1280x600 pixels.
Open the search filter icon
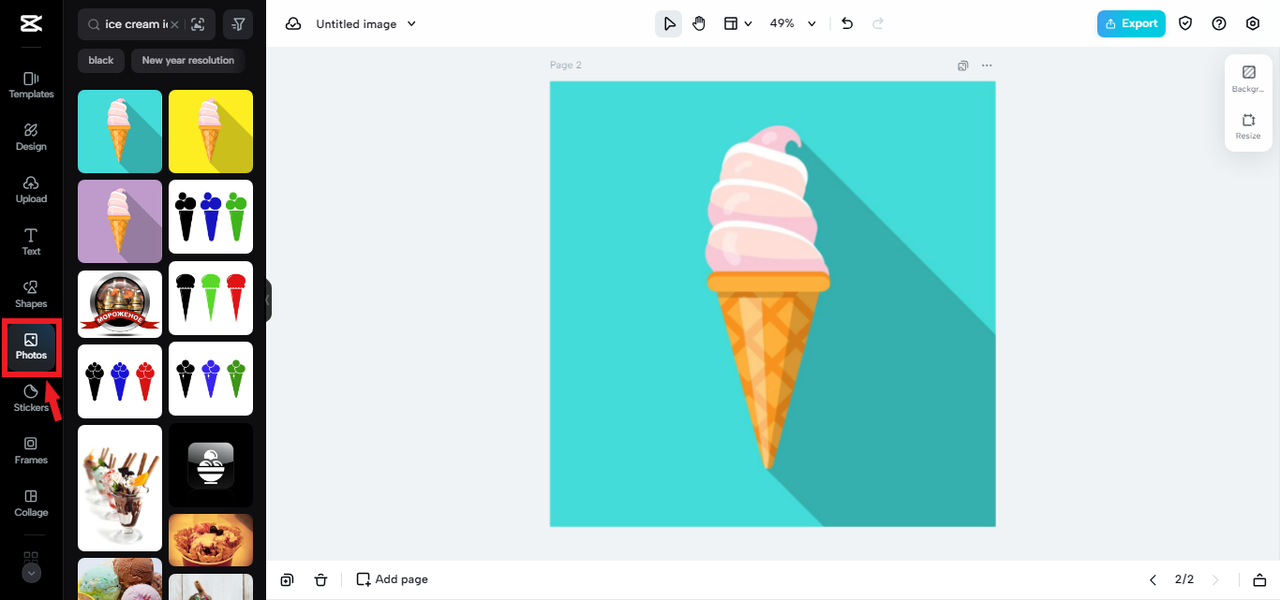(x=238, y=24)
